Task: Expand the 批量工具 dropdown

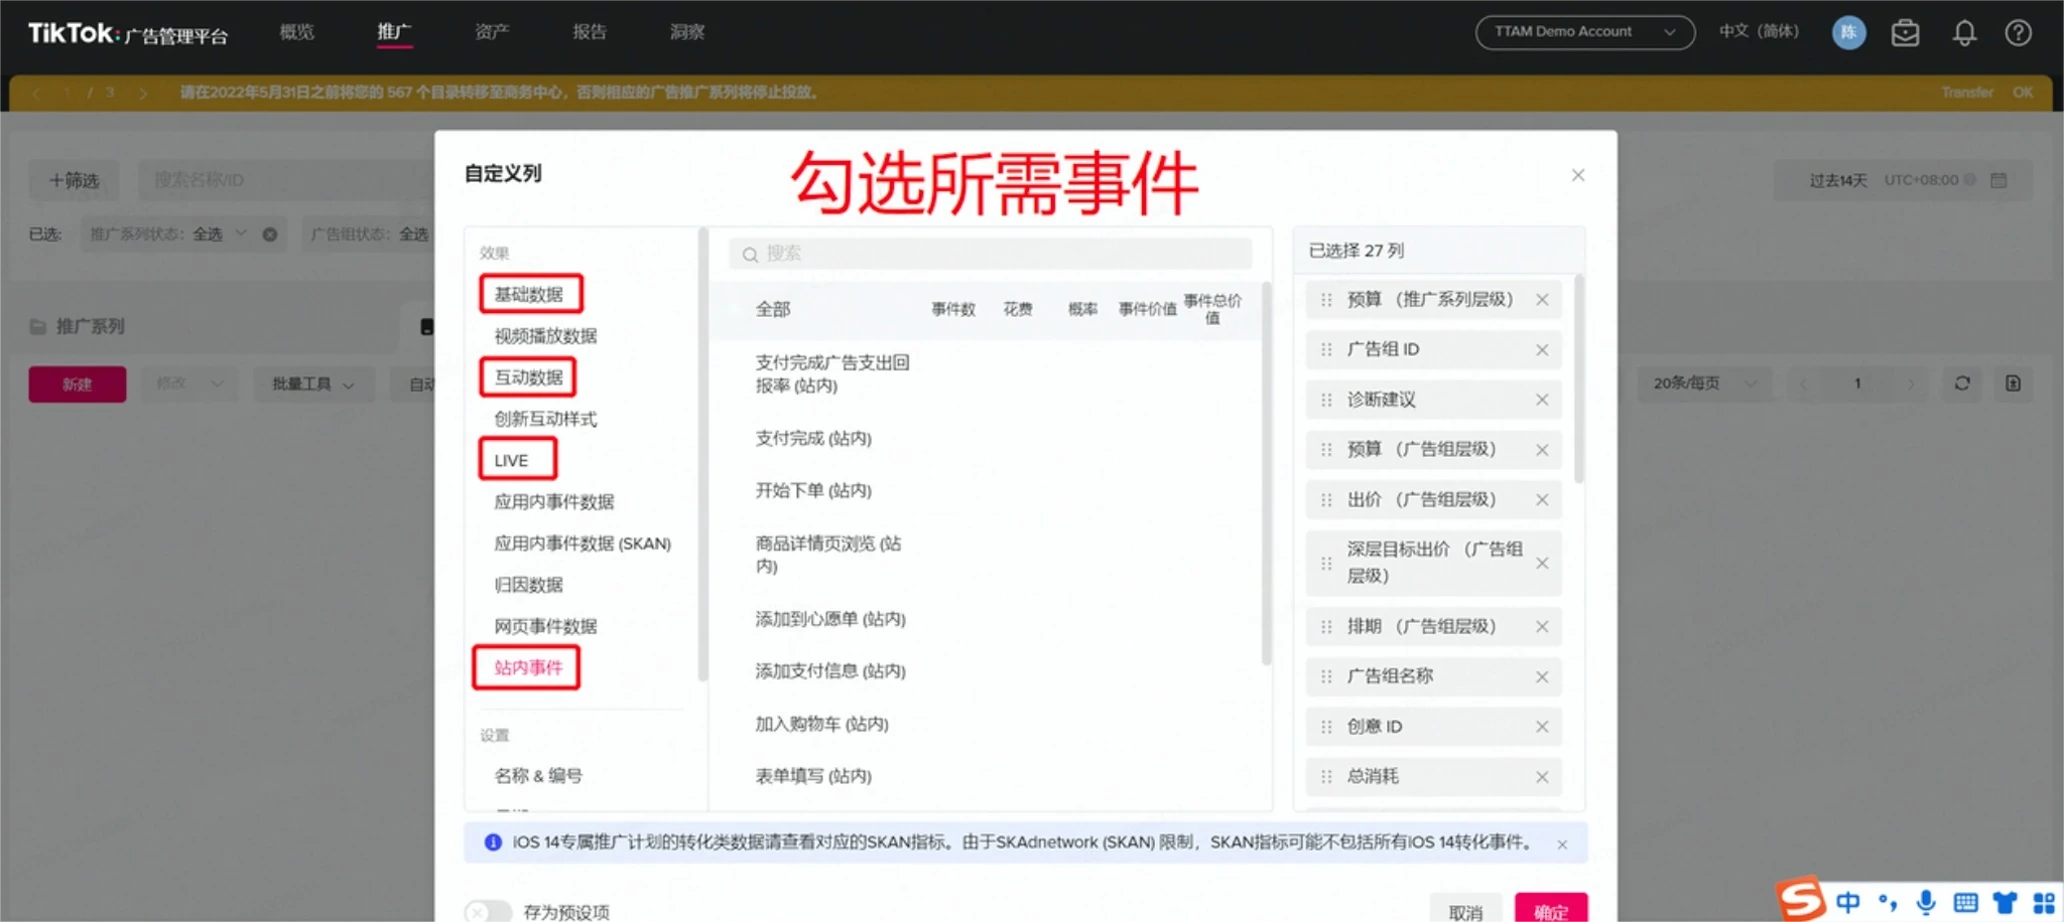Action: click(313, 384)
